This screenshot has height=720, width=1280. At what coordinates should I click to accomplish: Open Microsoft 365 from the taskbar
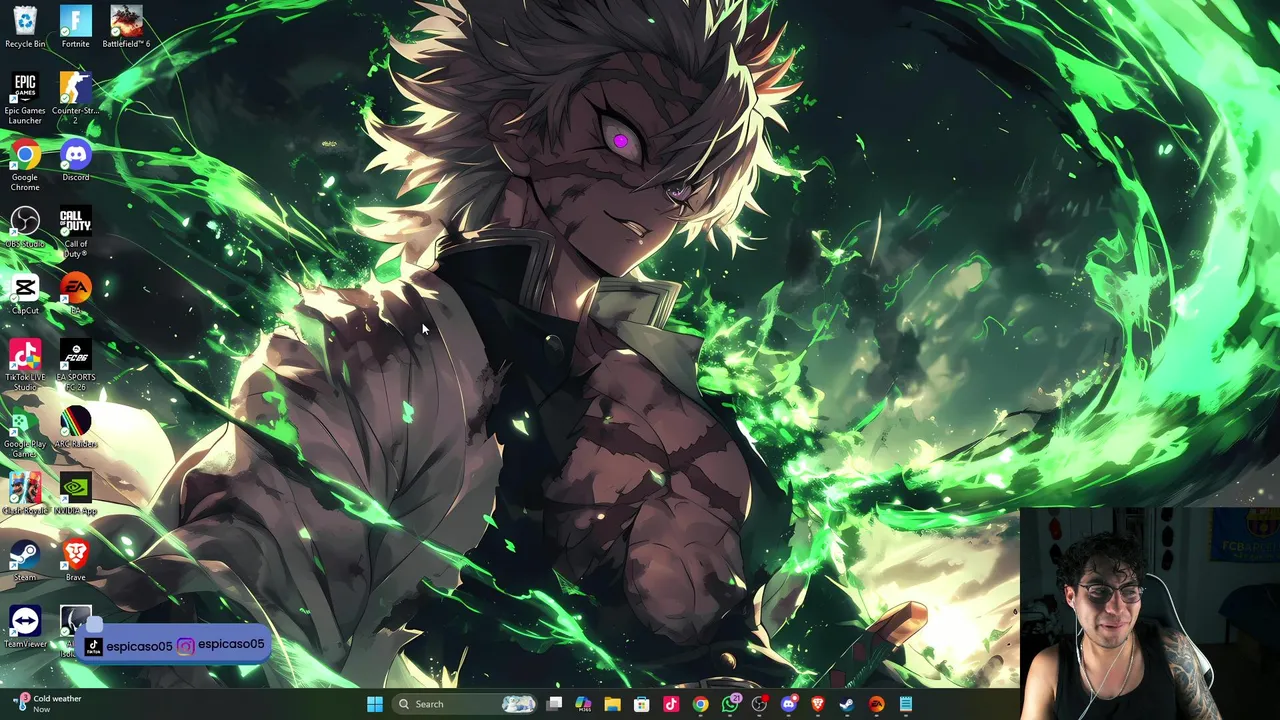point(584,704)
